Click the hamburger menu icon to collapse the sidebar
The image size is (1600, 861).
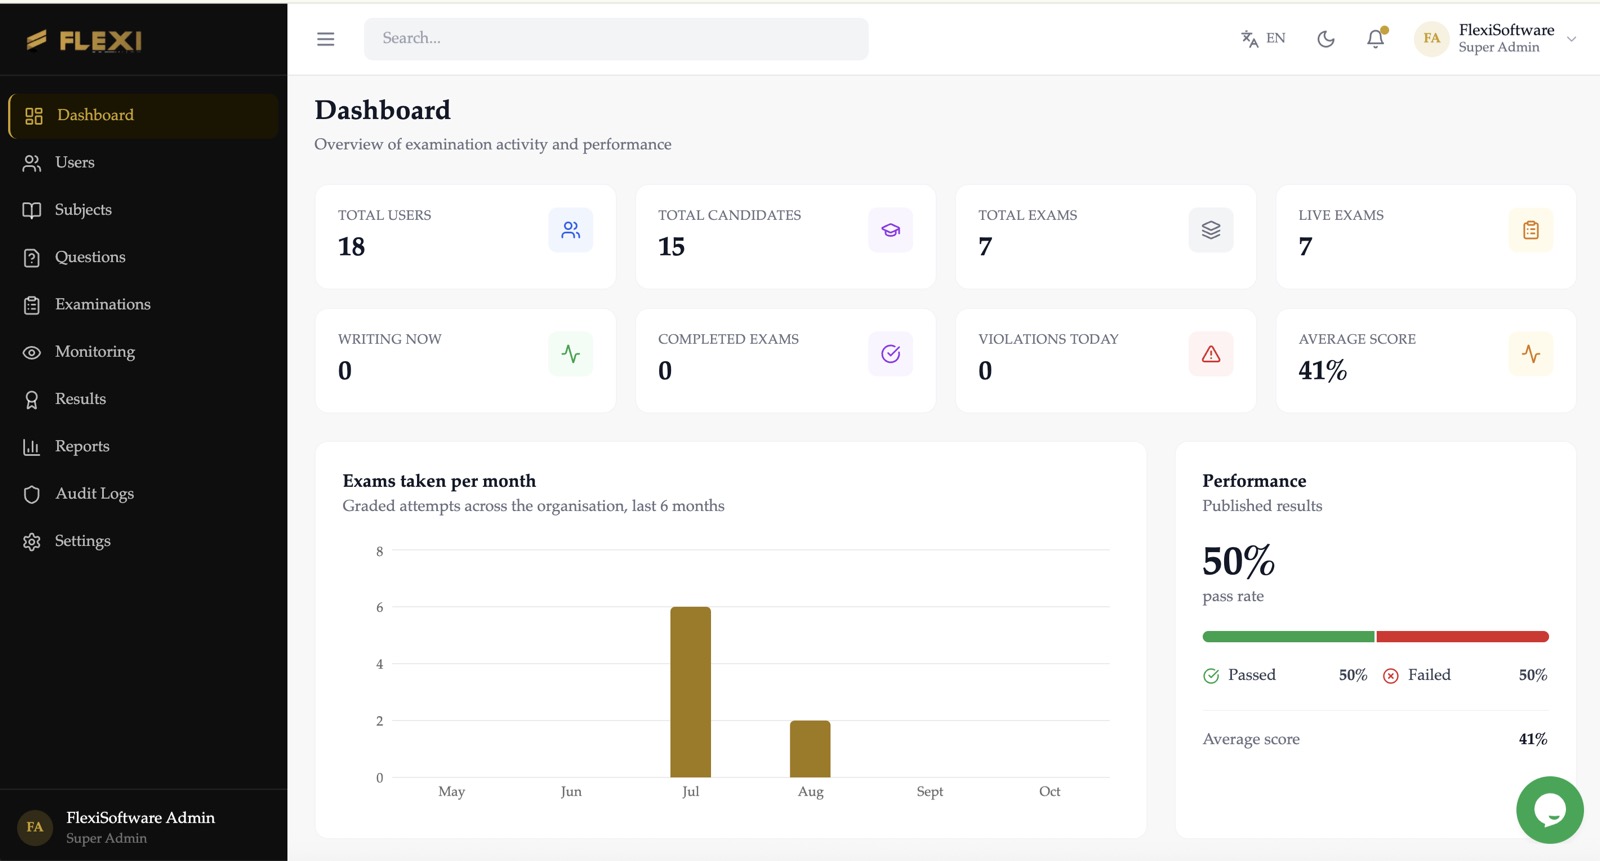click(x=325, y=39)
